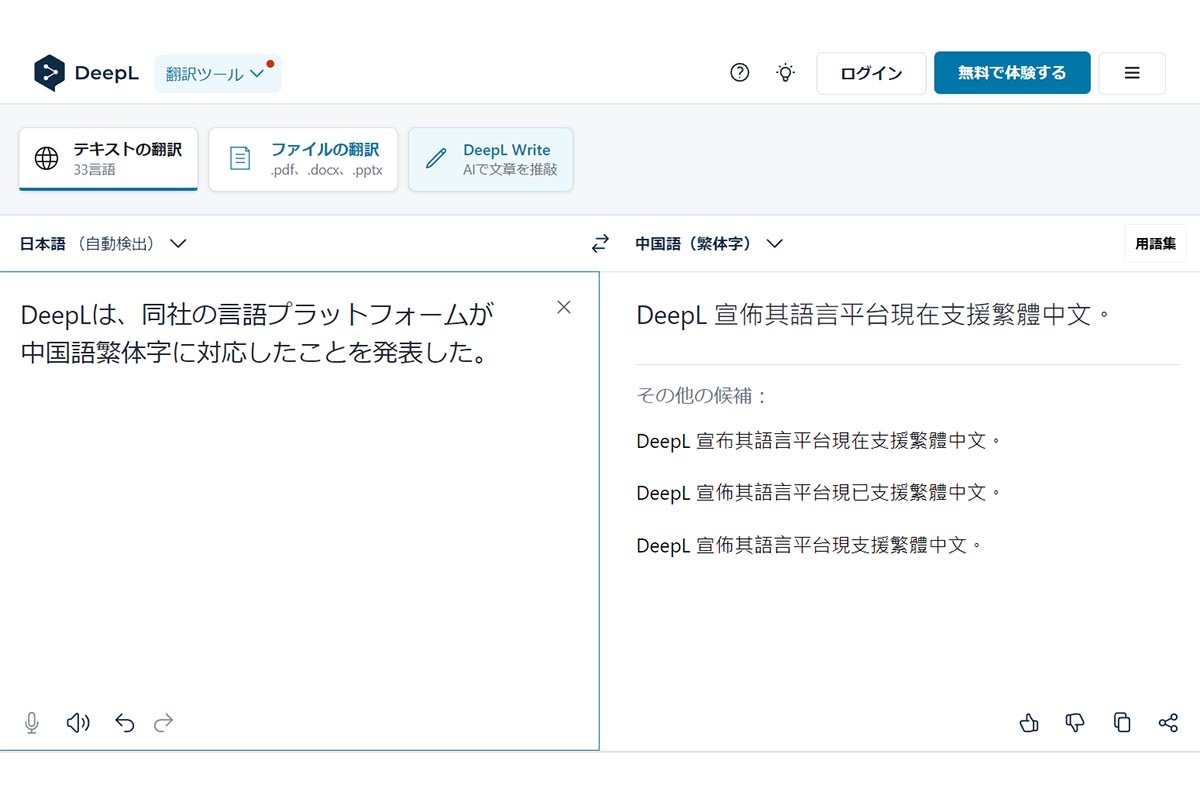Swap translation direction with the arrows icon

point(599,243)
